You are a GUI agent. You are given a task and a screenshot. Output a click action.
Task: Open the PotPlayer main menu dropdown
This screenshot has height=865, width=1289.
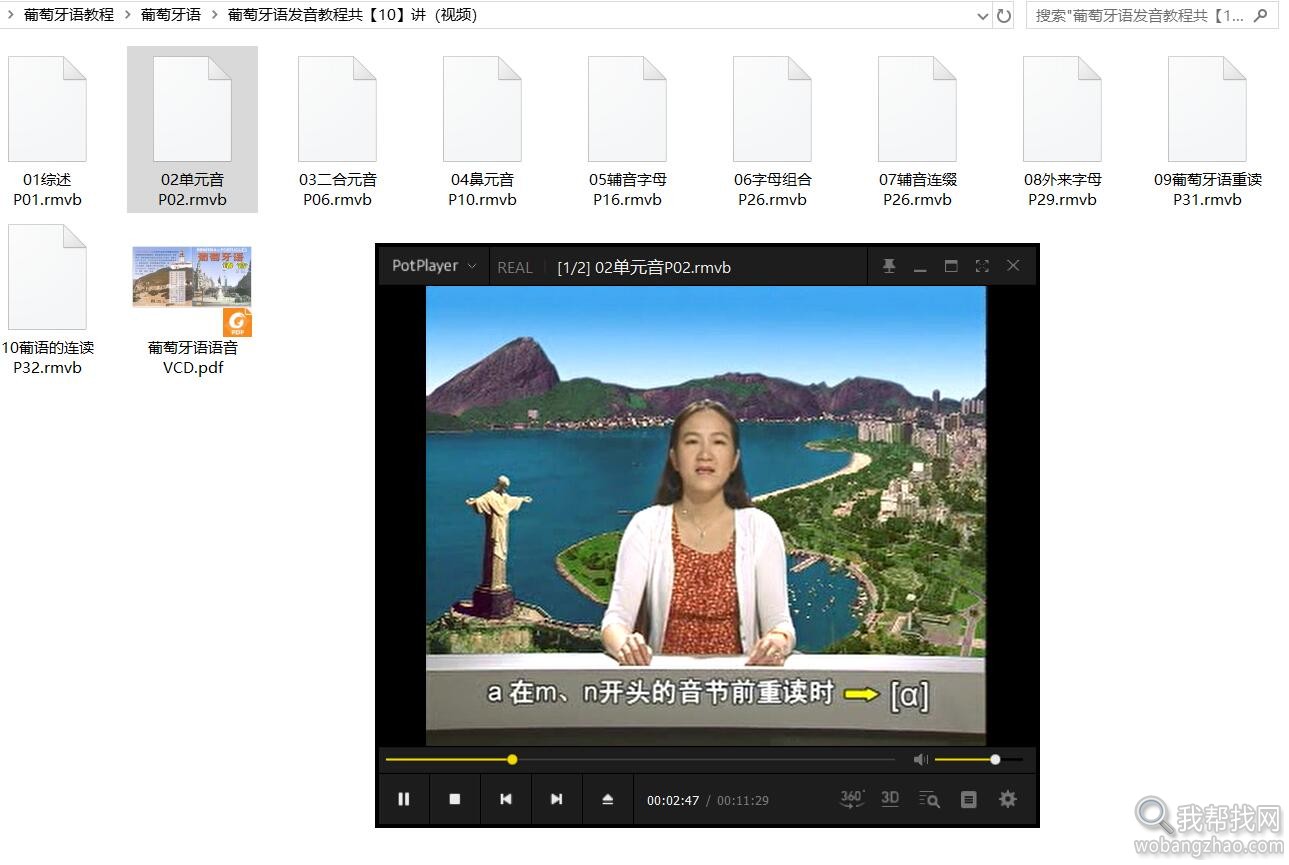[432, 266]
